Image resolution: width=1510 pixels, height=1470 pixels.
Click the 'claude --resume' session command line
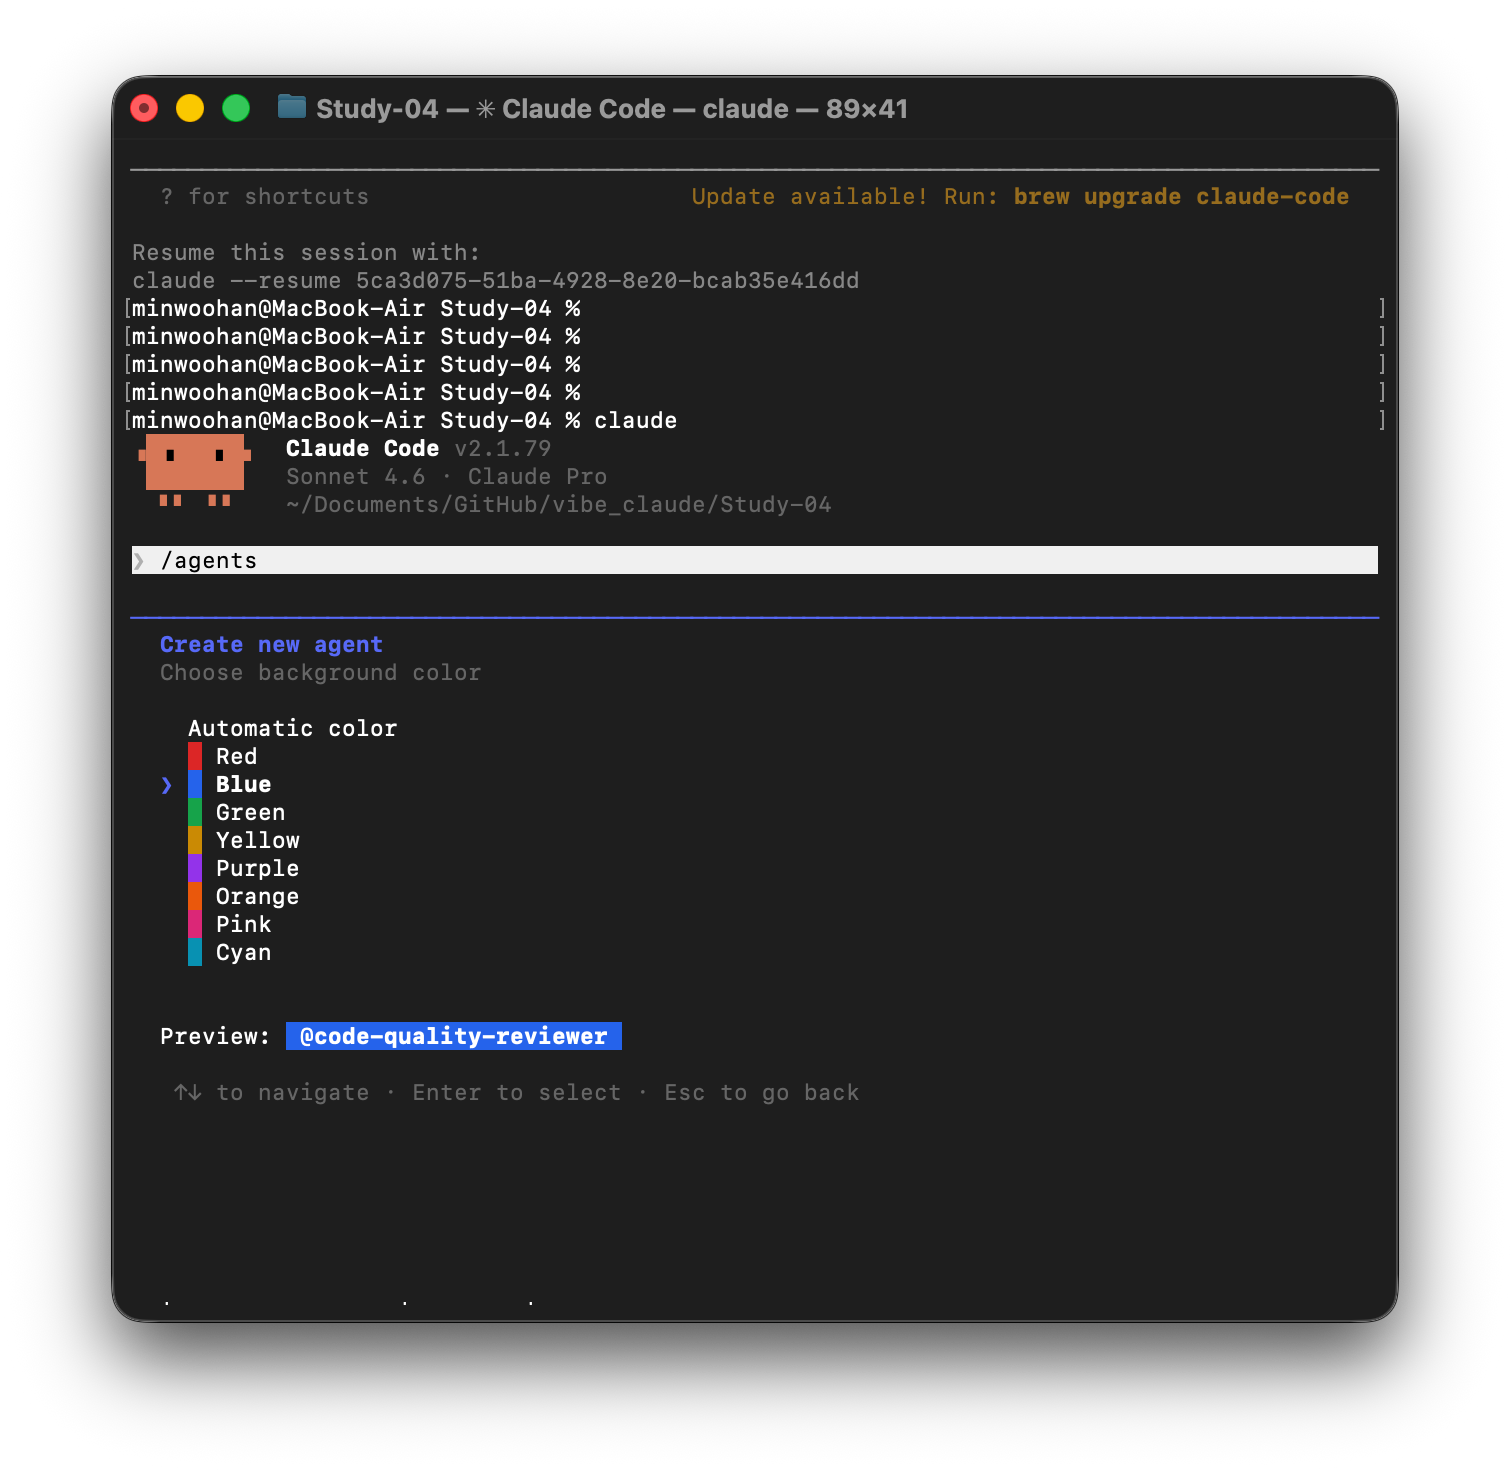click(x=496, y=281)
